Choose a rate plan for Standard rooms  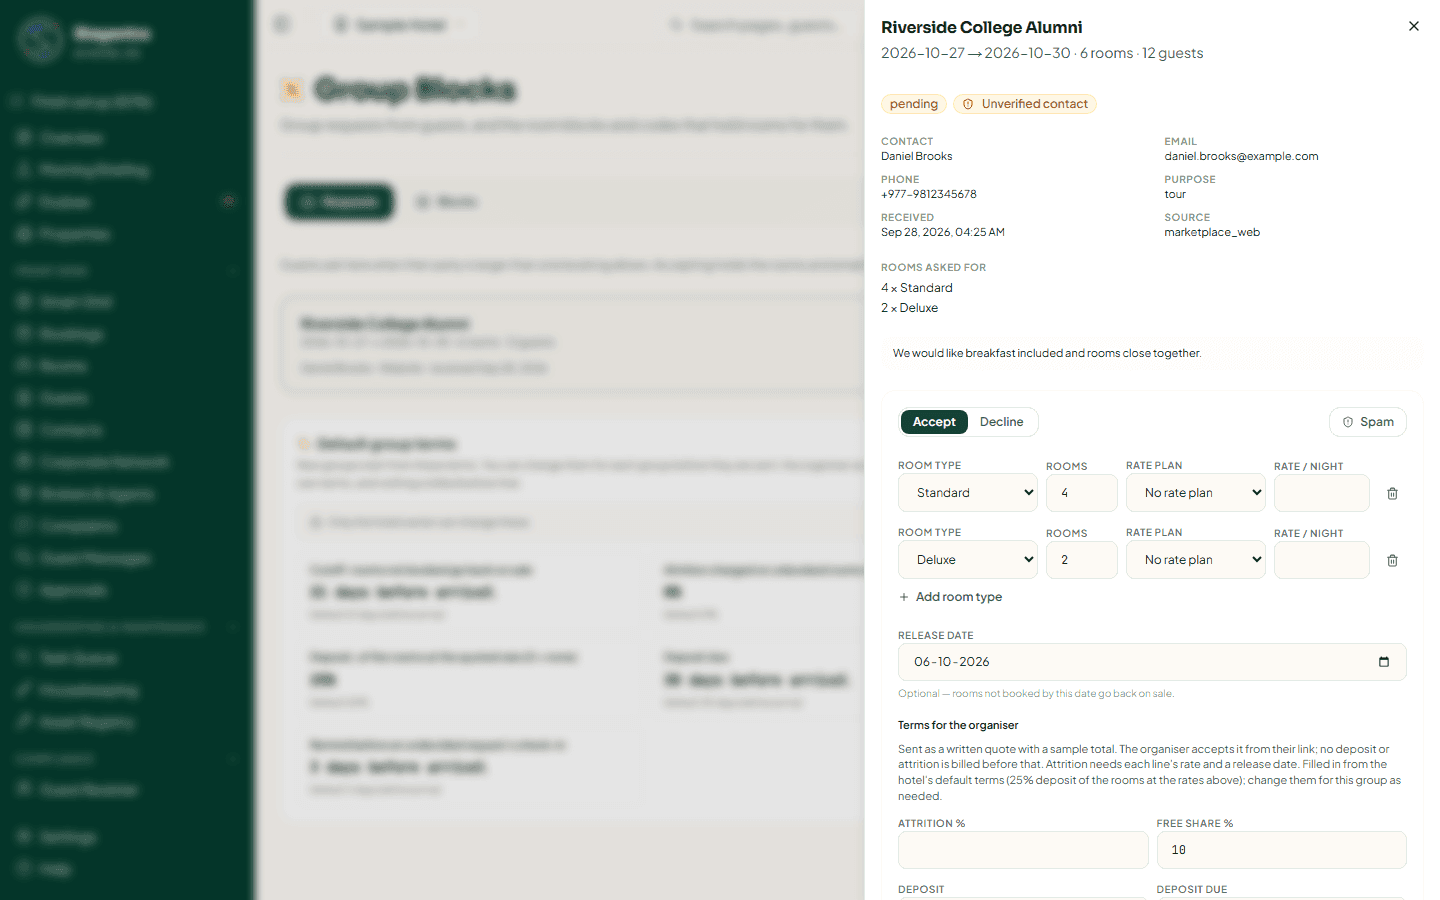click(x=1196, y=493)
